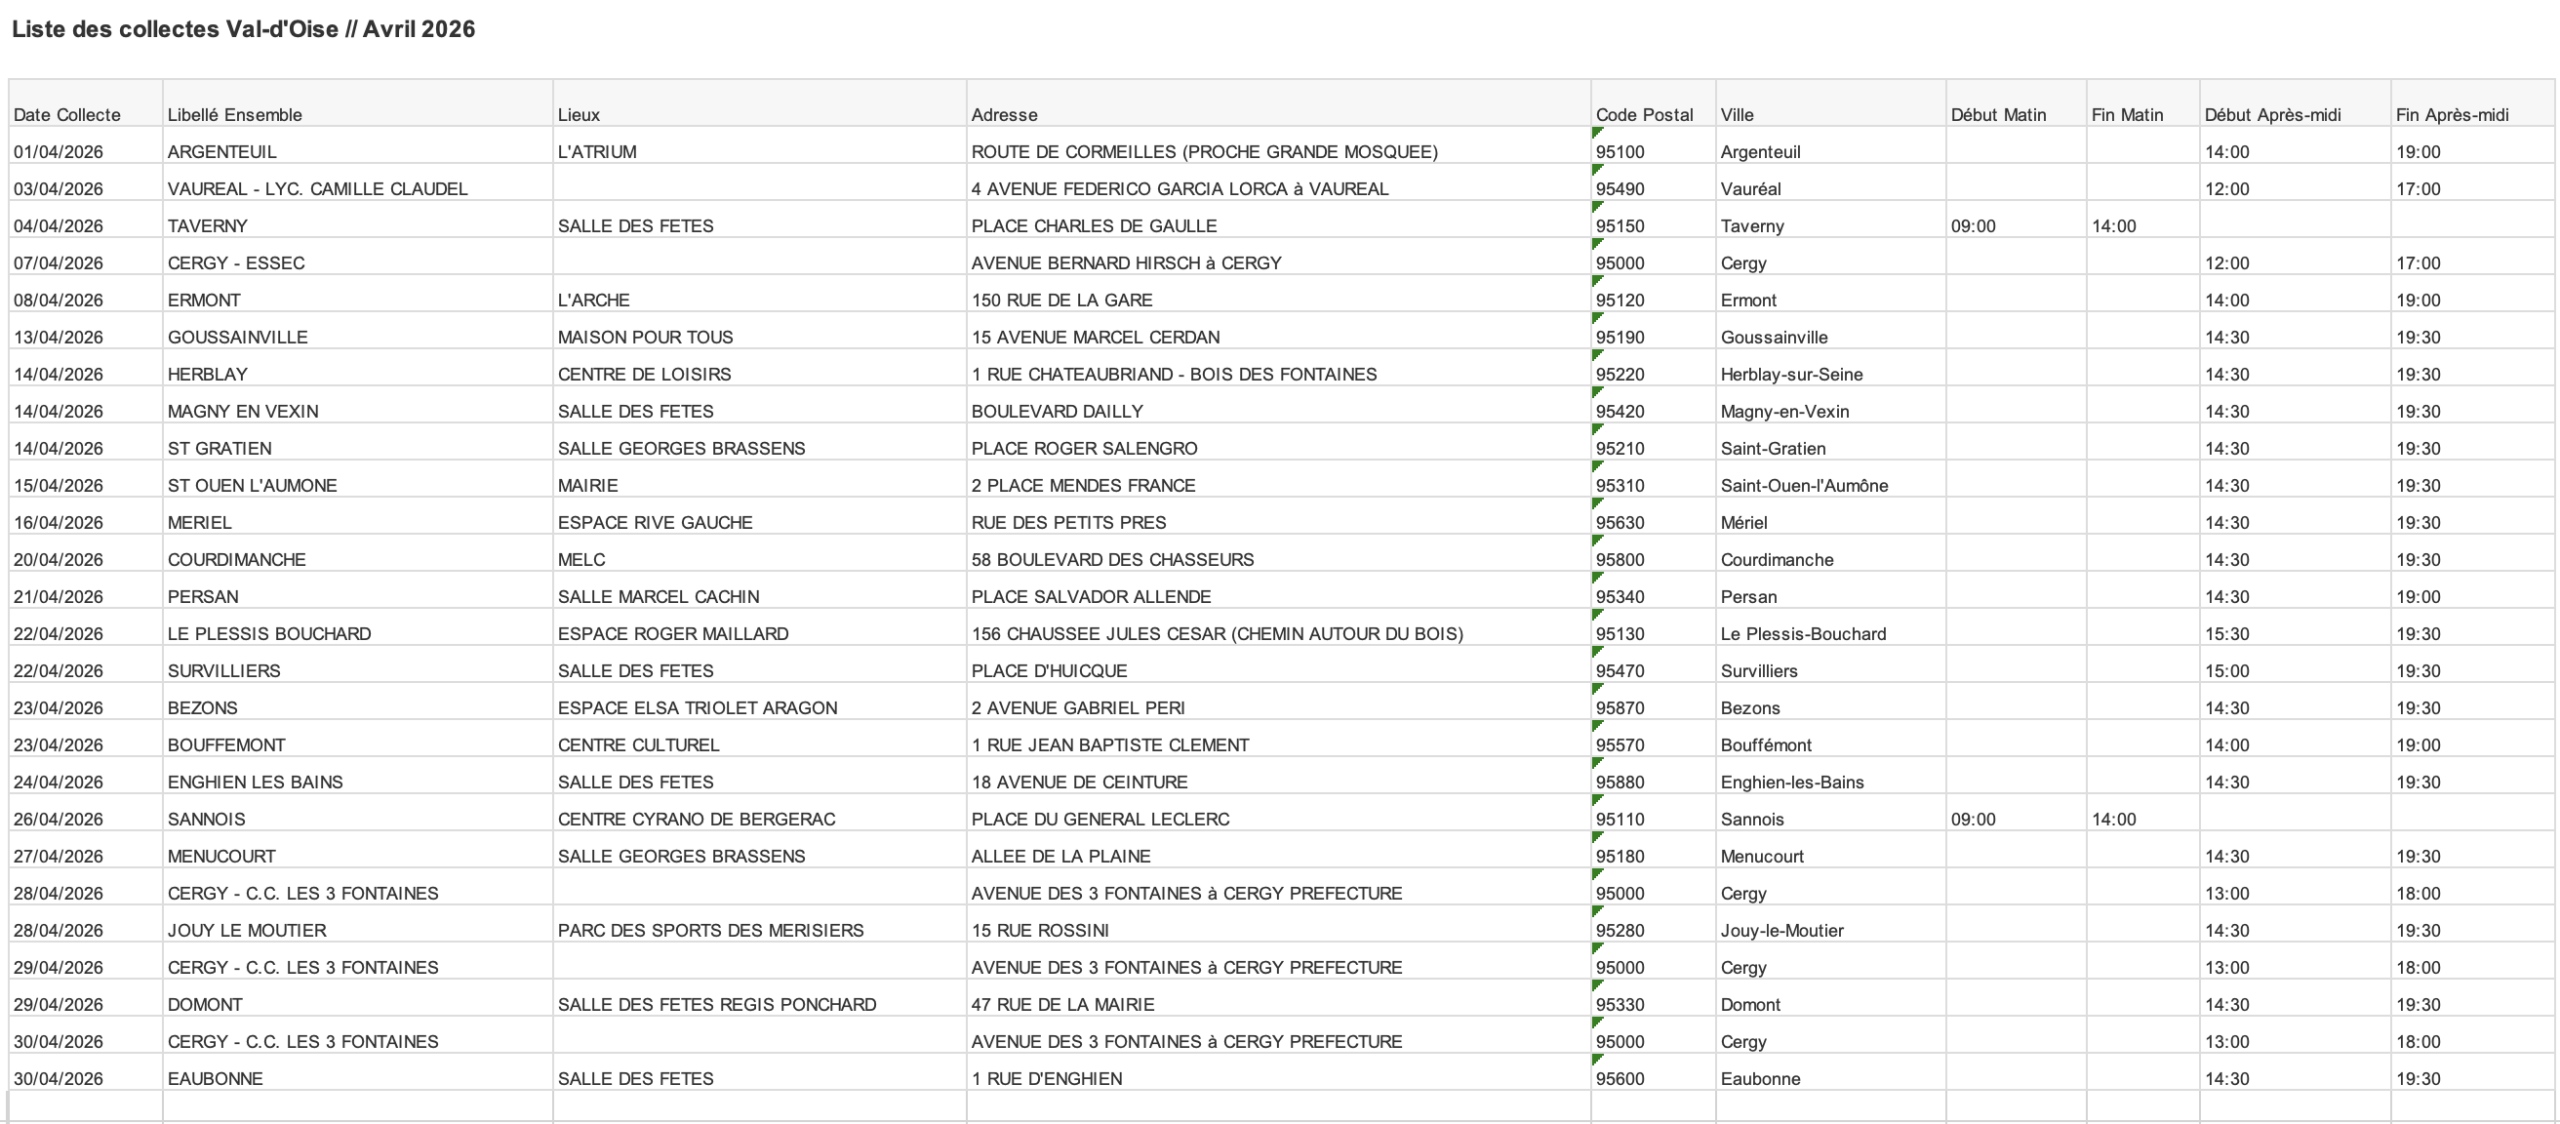This screenshot has width=2560, height=1124.
Task: Click postal code 95100 for Argenteuil
Action: (x=1620, y=152)
